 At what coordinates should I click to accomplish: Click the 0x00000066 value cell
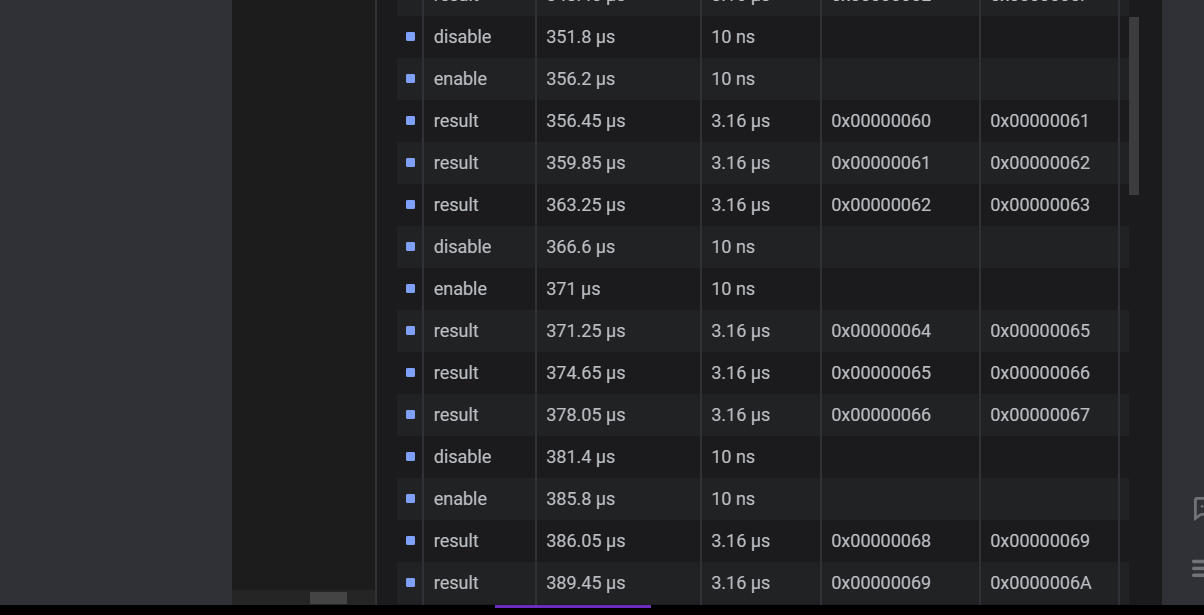click(x=880, y=415)
